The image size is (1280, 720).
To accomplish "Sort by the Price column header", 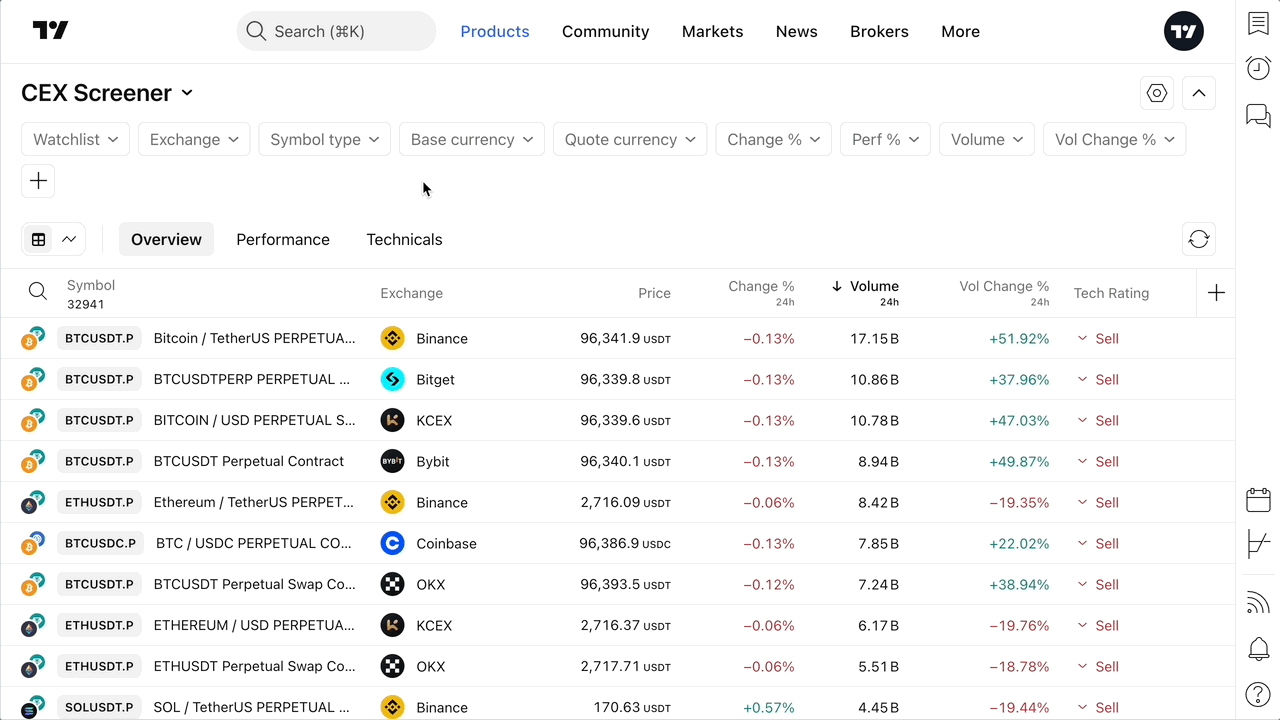I will (654, 293).
